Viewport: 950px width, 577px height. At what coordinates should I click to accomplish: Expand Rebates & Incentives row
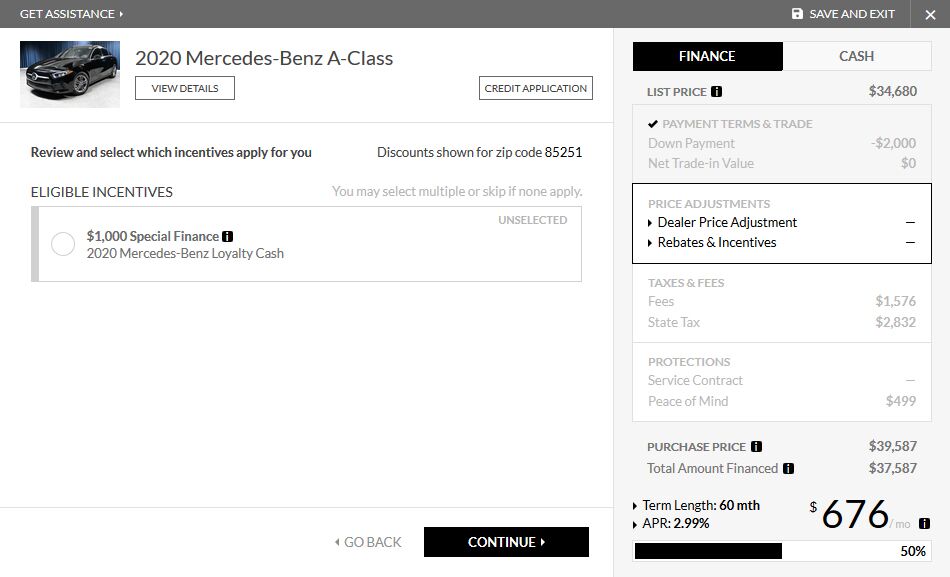716,242
